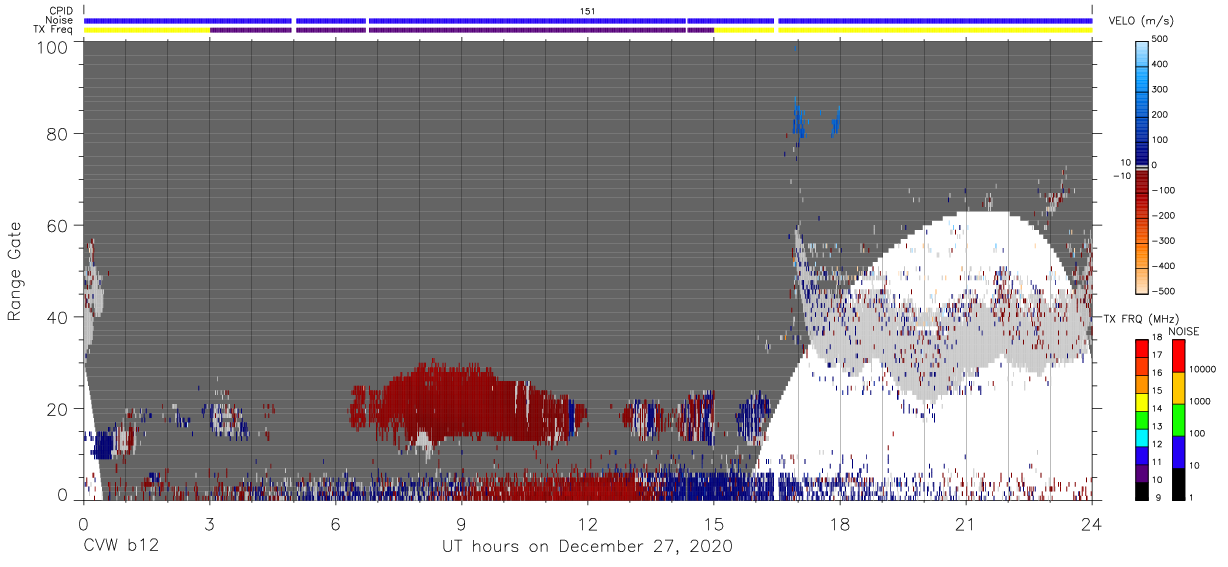Click the 60 tick on Range Gate axis
Viewport: 1228px width, 567px height.
56,225
